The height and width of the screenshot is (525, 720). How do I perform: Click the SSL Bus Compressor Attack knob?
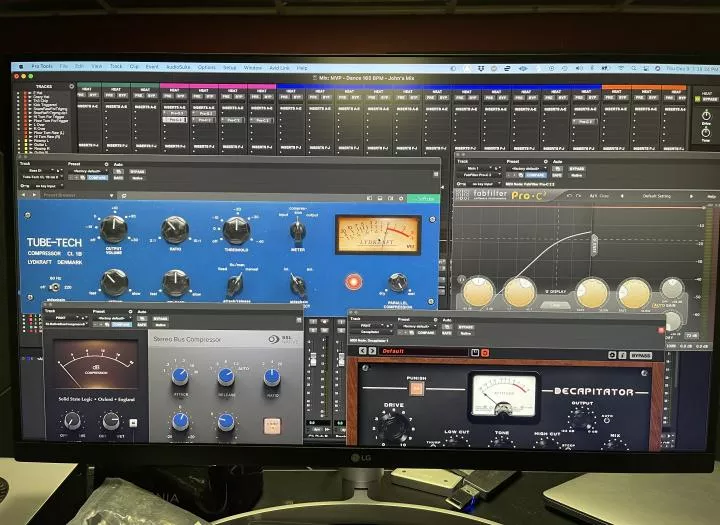coord(180,377)
